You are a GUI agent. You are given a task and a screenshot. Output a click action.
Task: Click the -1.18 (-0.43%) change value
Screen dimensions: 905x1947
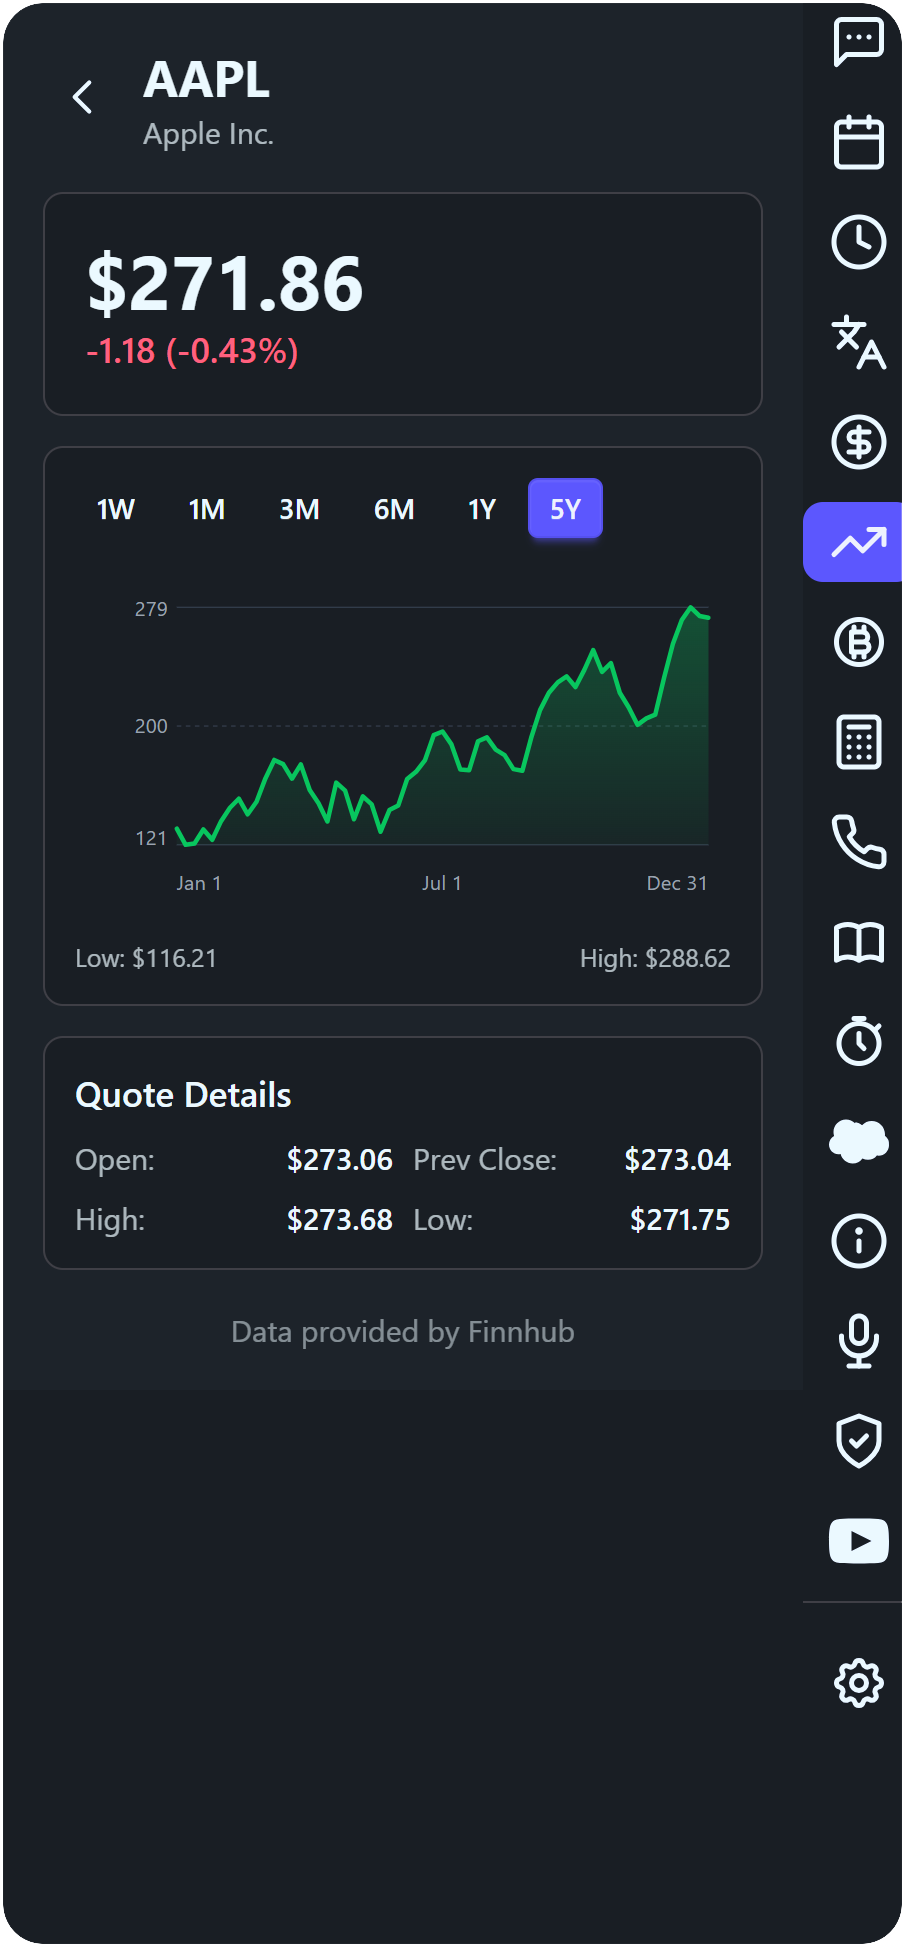192,352
